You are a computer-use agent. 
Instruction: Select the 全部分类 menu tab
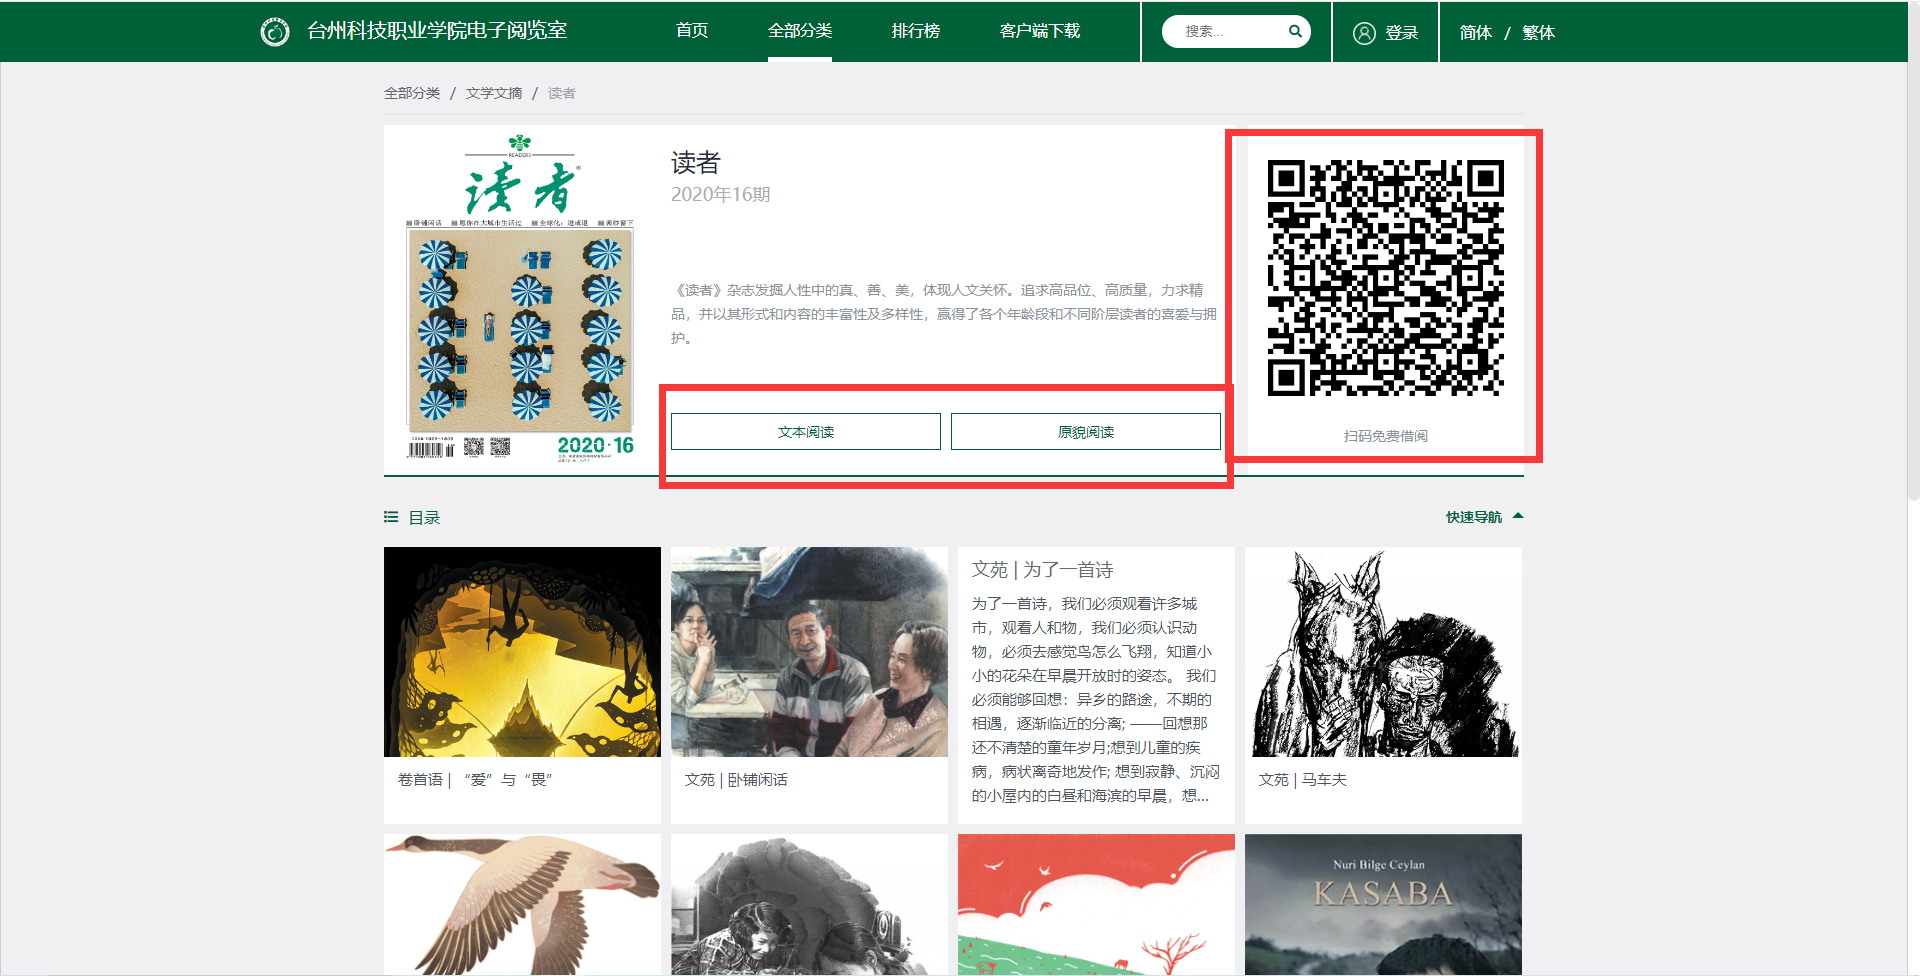pyautogui.click(x=800, y=31)
